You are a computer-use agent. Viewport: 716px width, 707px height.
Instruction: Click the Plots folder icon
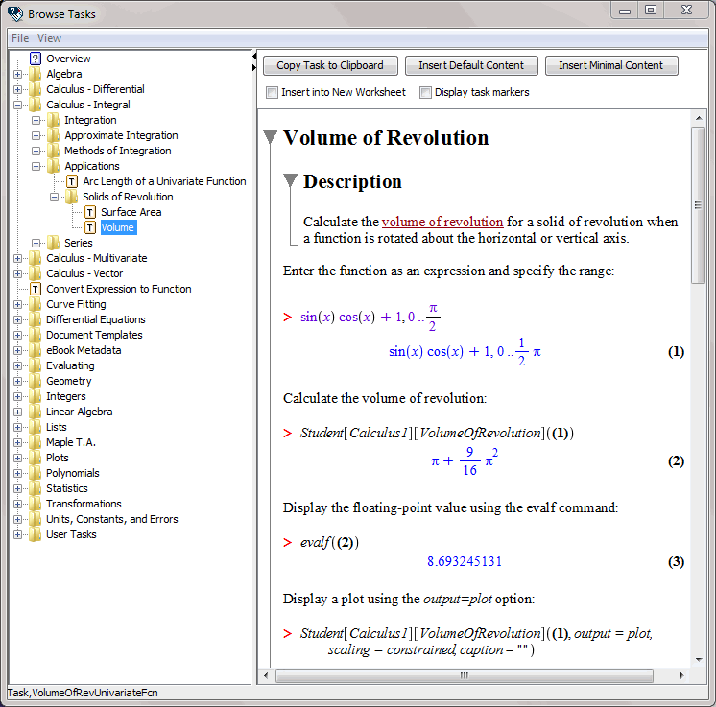point(36,458)
